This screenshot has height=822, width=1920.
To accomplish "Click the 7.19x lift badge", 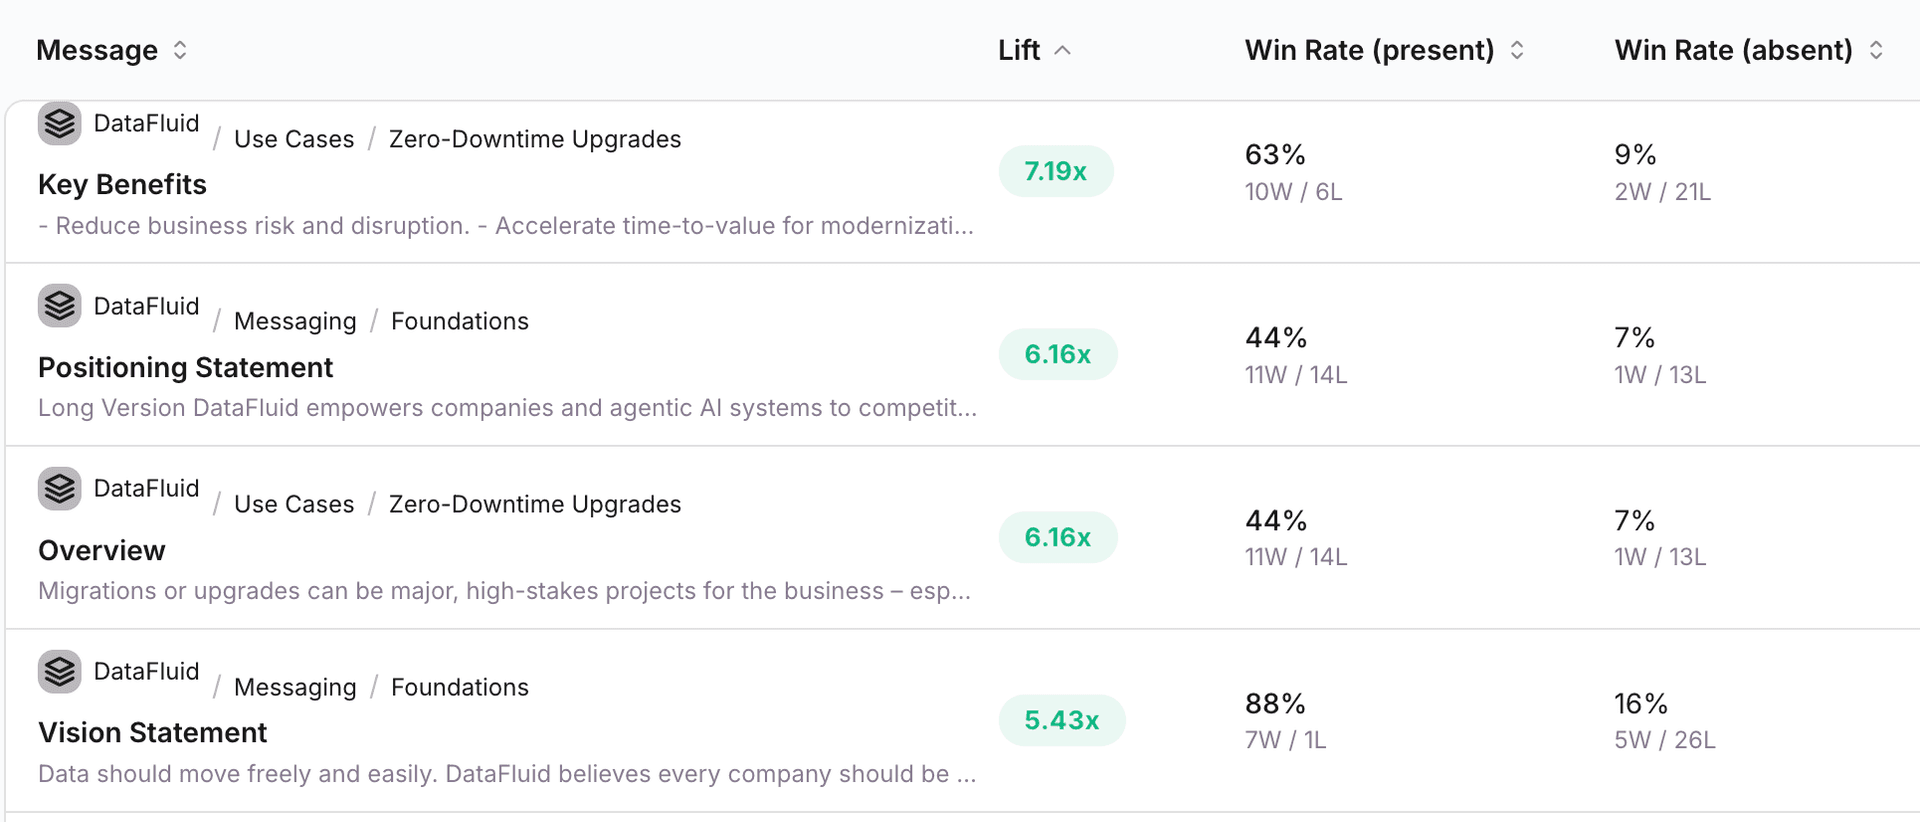I will [x=1055, y=171].
